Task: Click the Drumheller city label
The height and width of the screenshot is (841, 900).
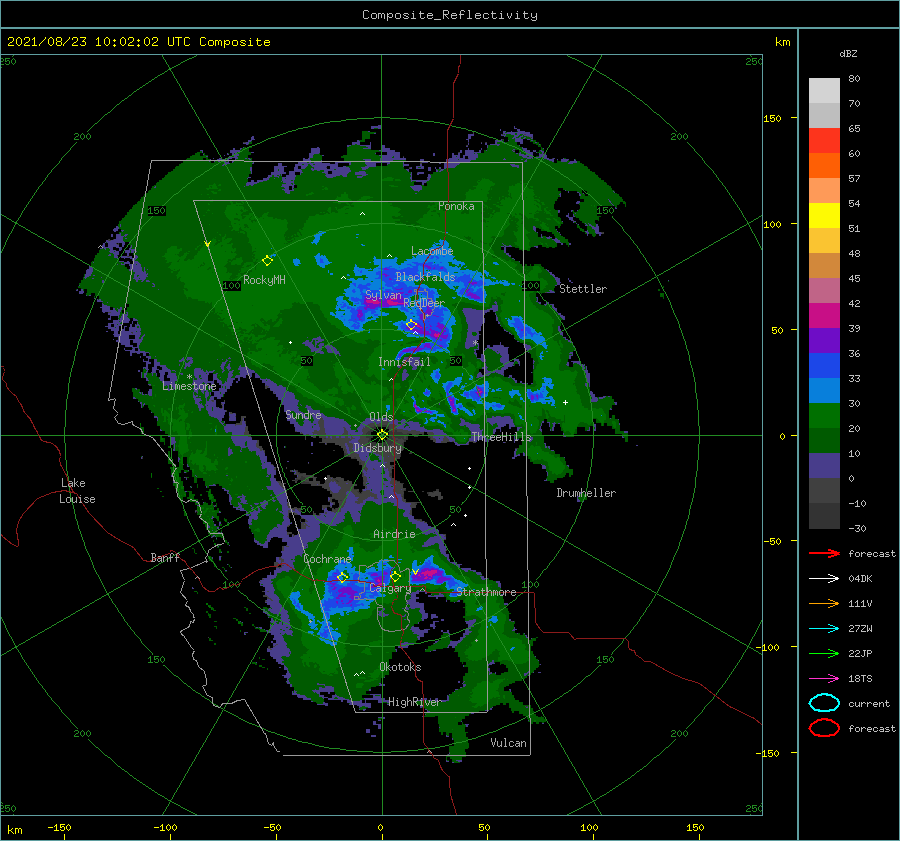Action: [x=586, y=493]
